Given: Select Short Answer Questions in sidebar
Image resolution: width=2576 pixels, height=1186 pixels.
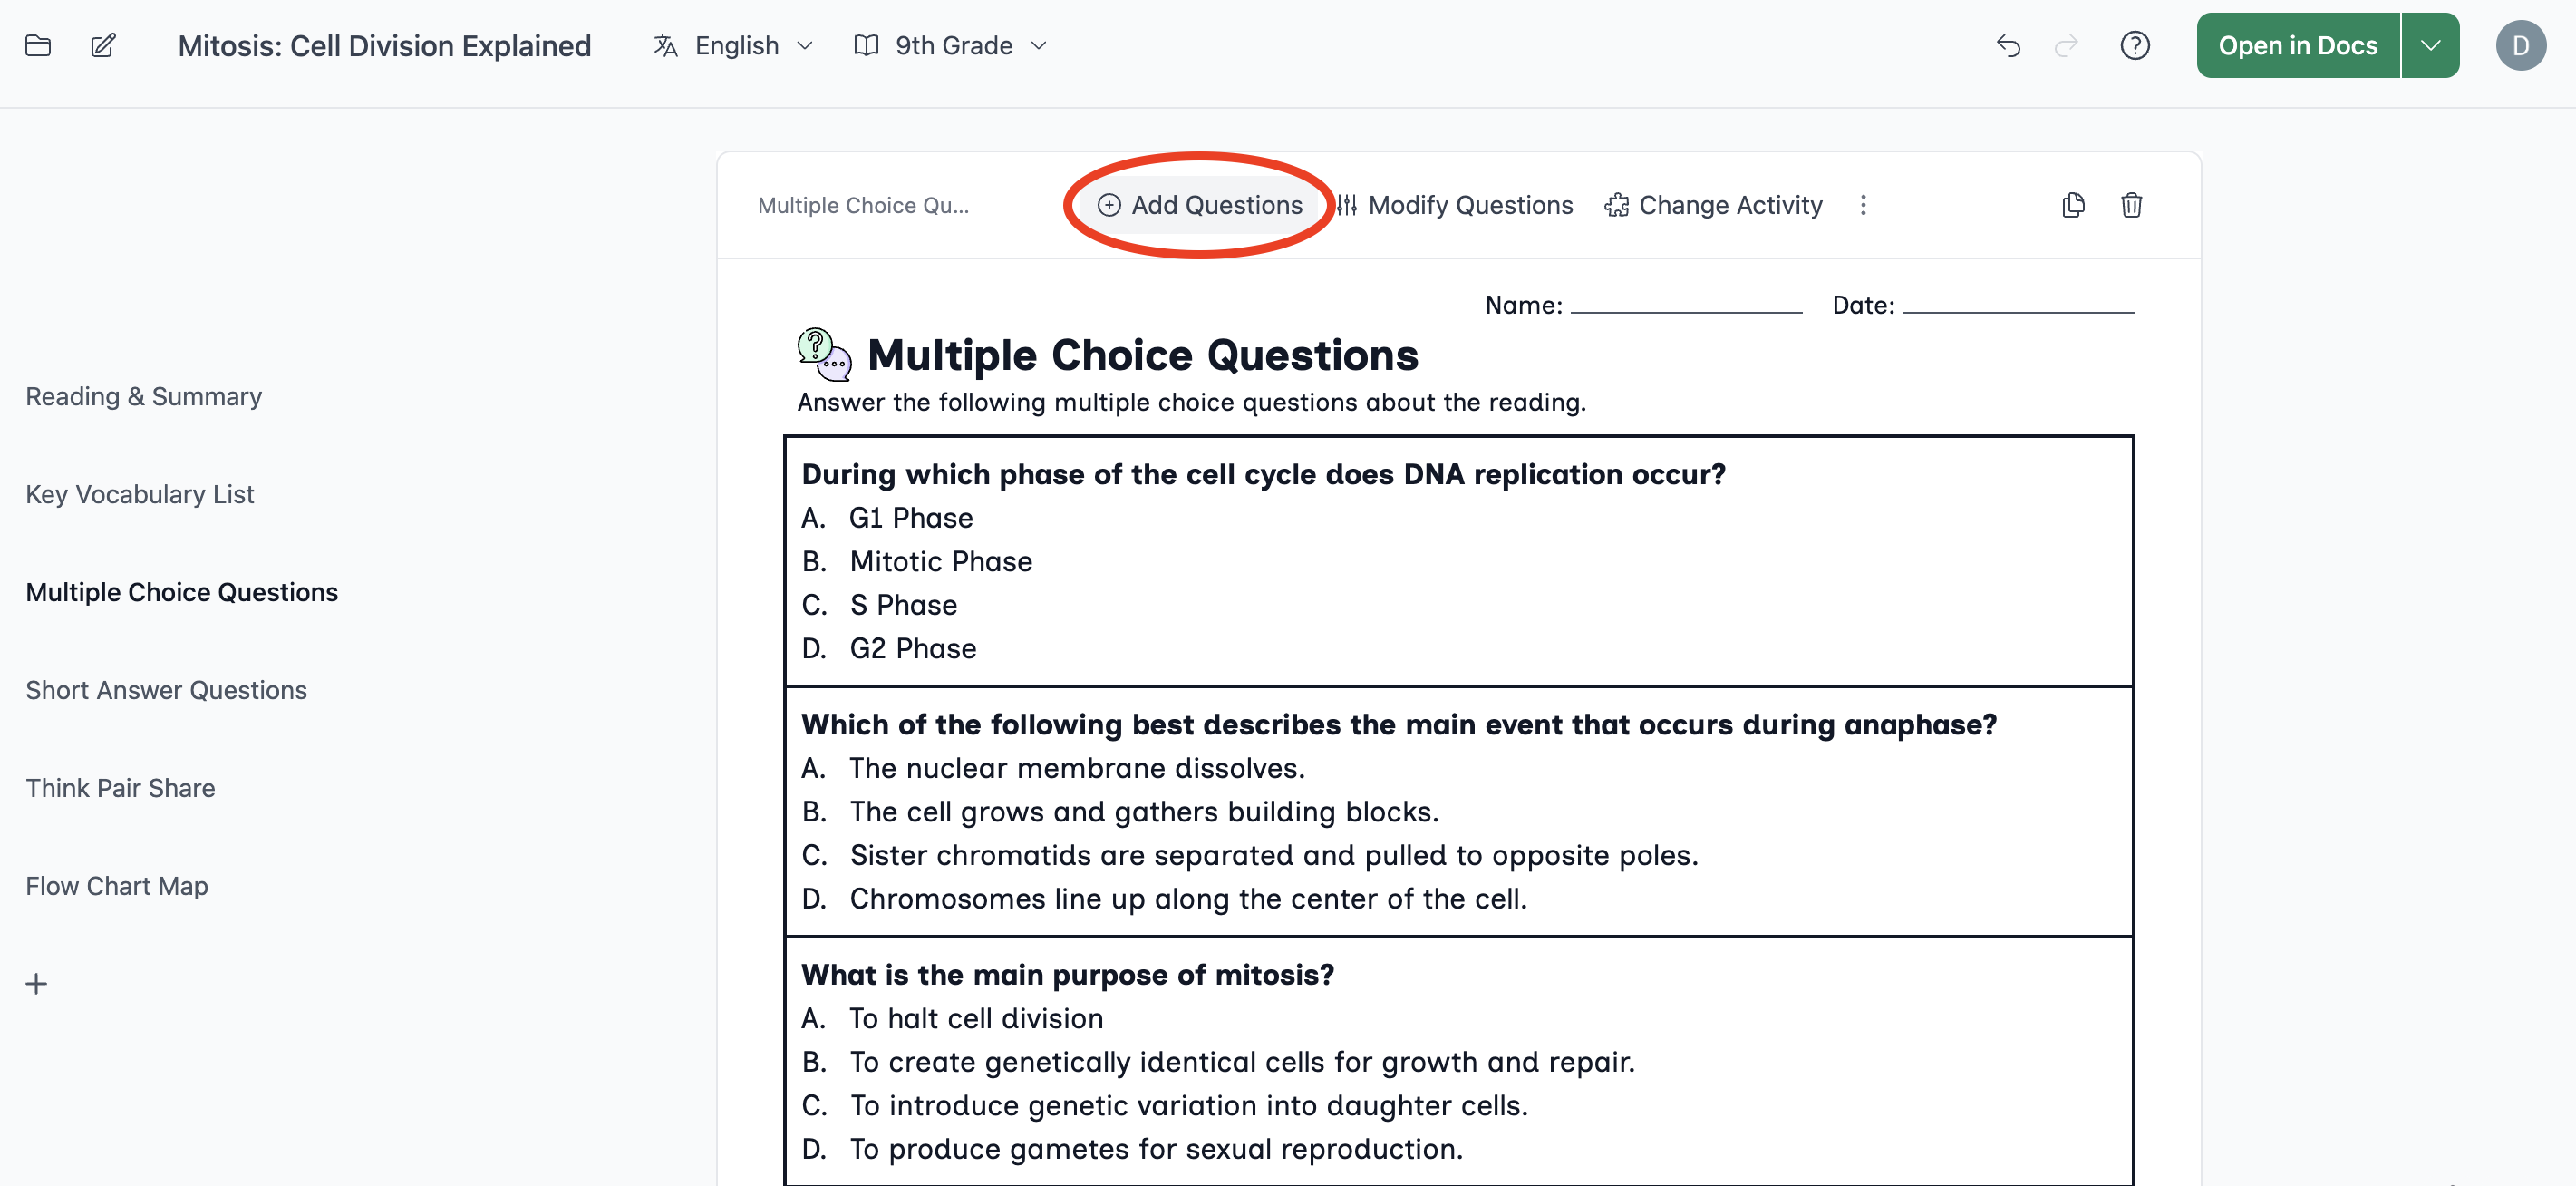Looking at the screenshot, I should [166, 691].
